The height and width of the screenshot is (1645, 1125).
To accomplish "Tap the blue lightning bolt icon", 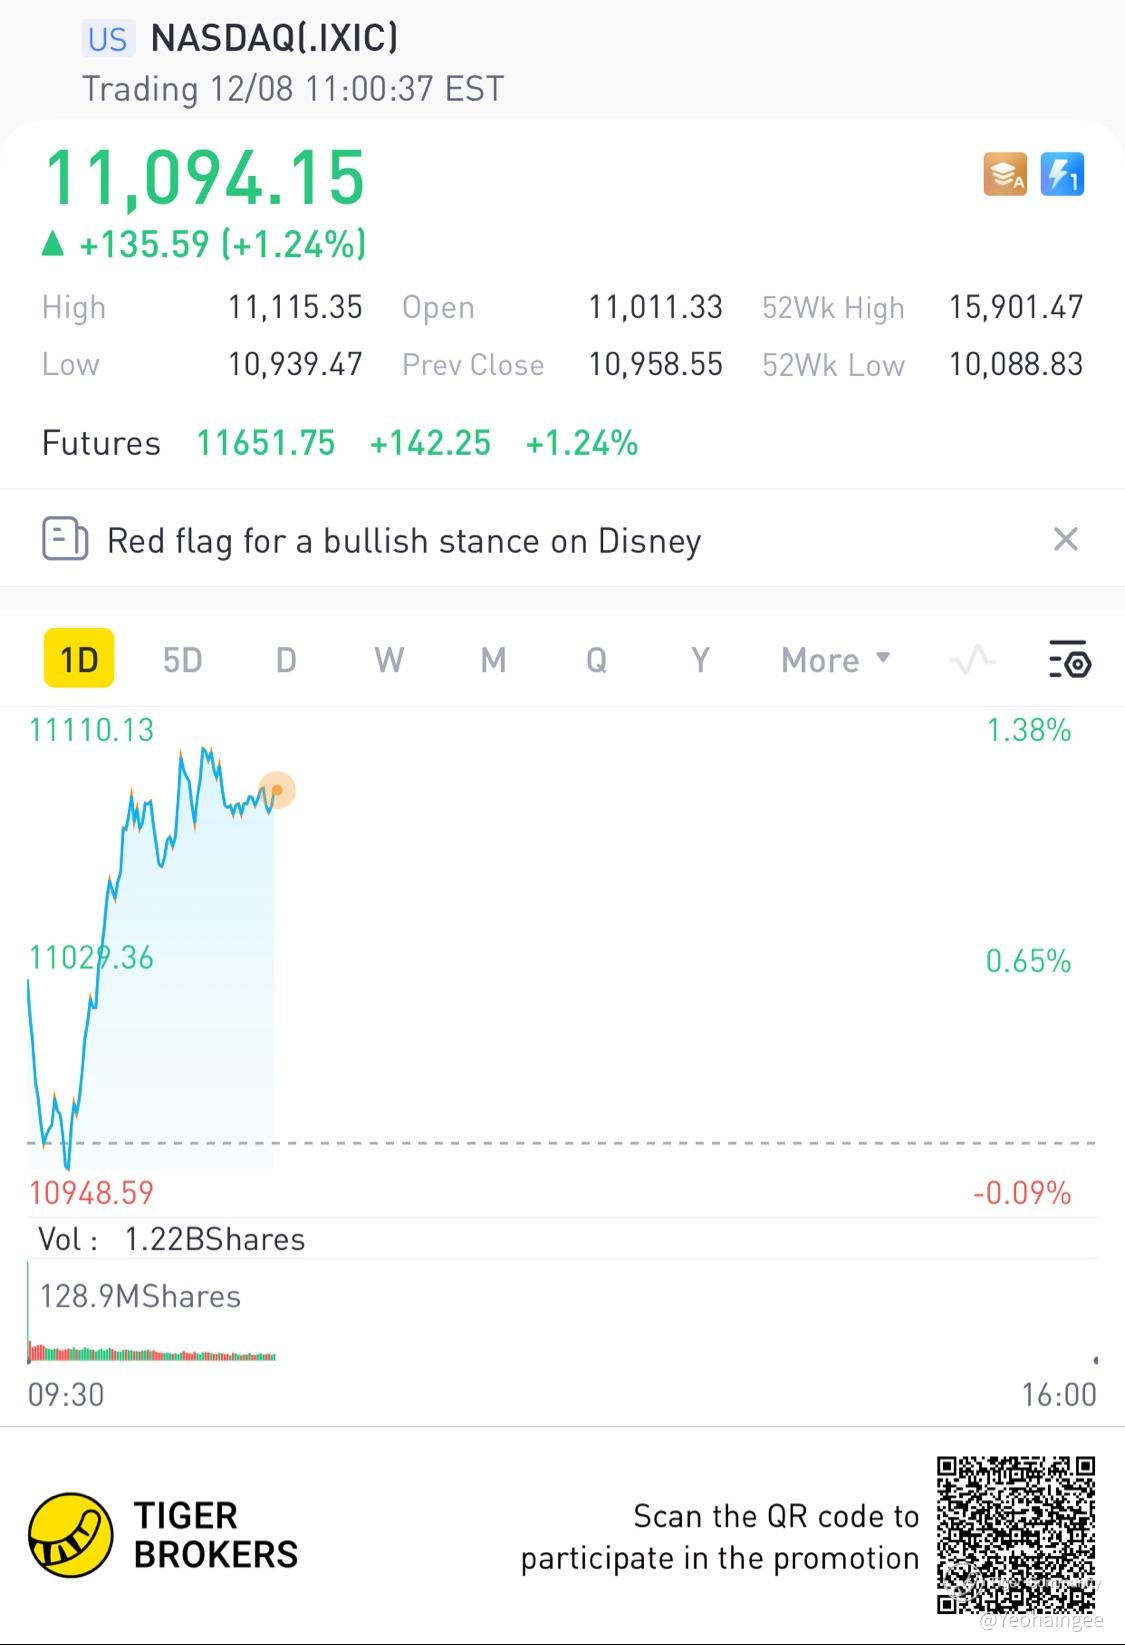I will click(1062, 175).
